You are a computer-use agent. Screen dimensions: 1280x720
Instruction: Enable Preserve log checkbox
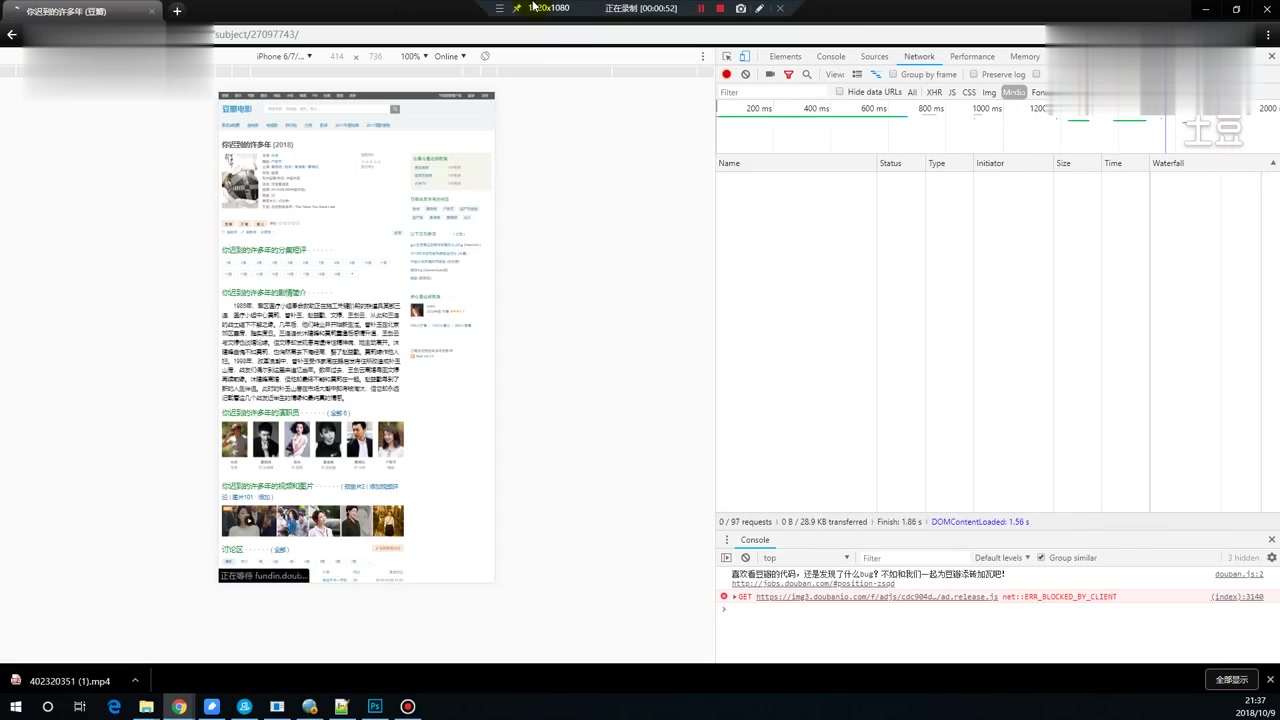pos(973,74)
